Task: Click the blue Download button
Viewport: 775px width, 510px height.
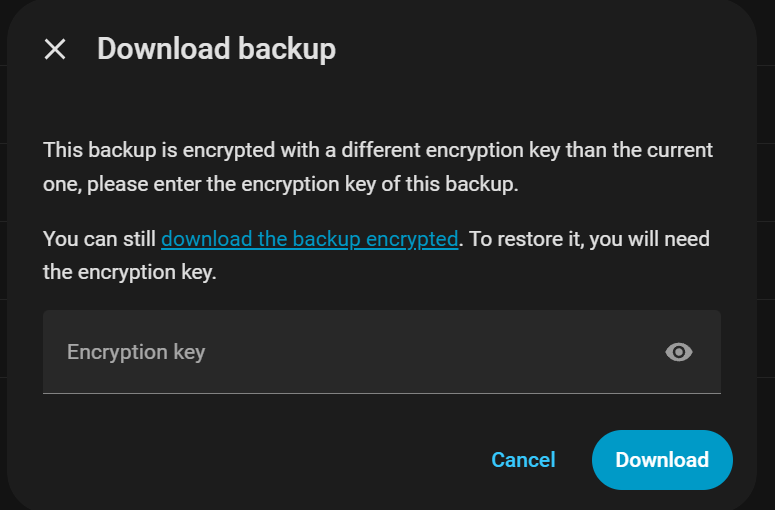Action: [x=662, y=460]
